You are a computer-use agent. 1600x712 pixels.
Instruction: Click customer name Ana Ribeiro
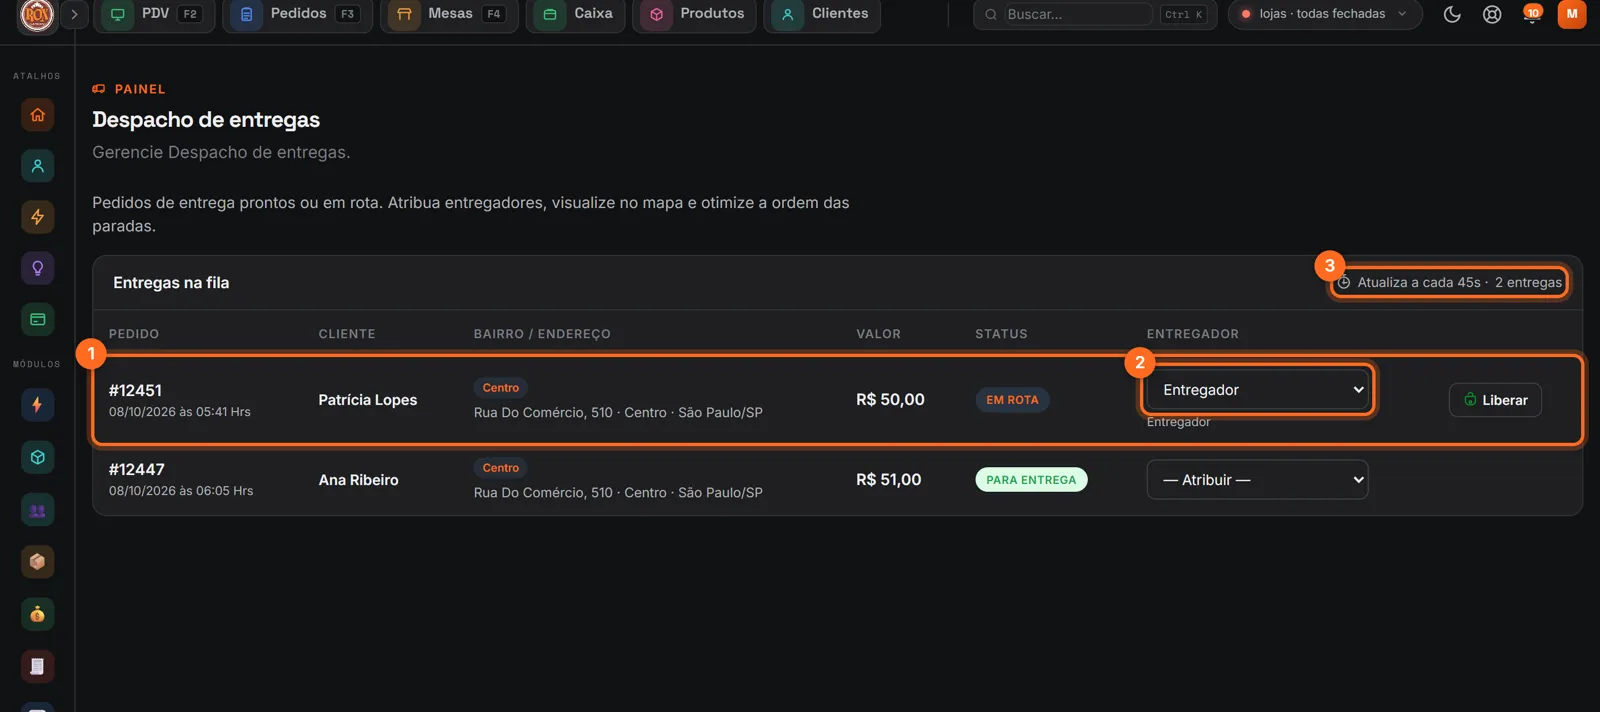[359, 480]
